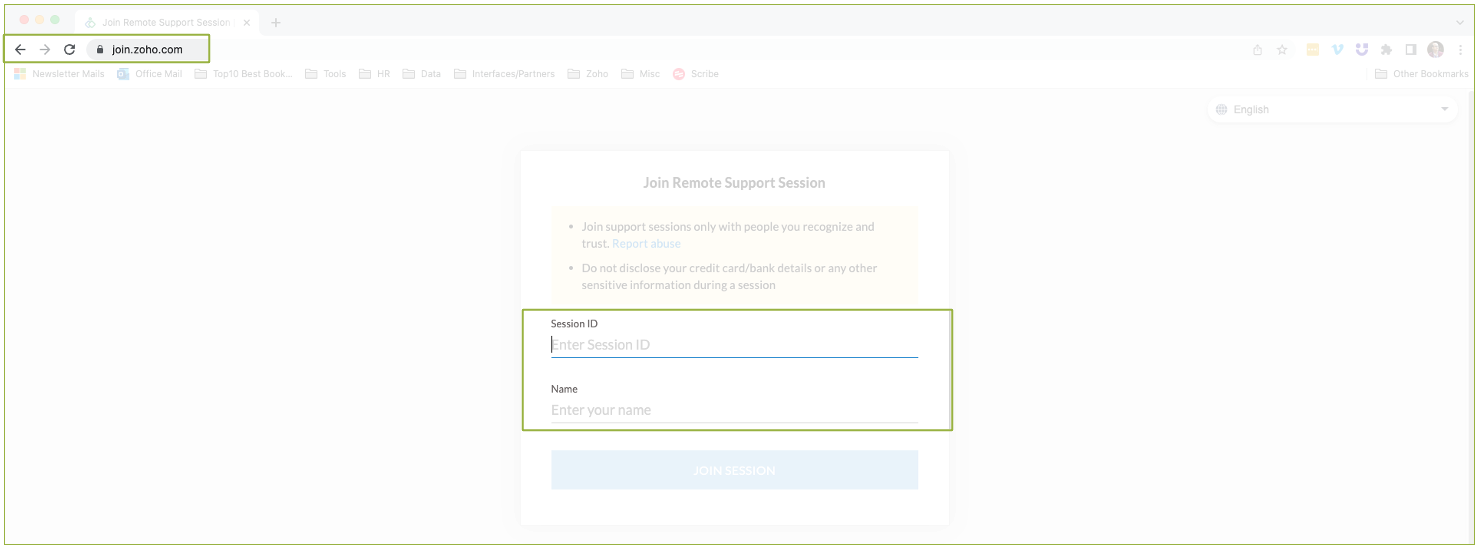Click the Enter your name field
This screenshot has height=550, width=1479.
(734, 410)
